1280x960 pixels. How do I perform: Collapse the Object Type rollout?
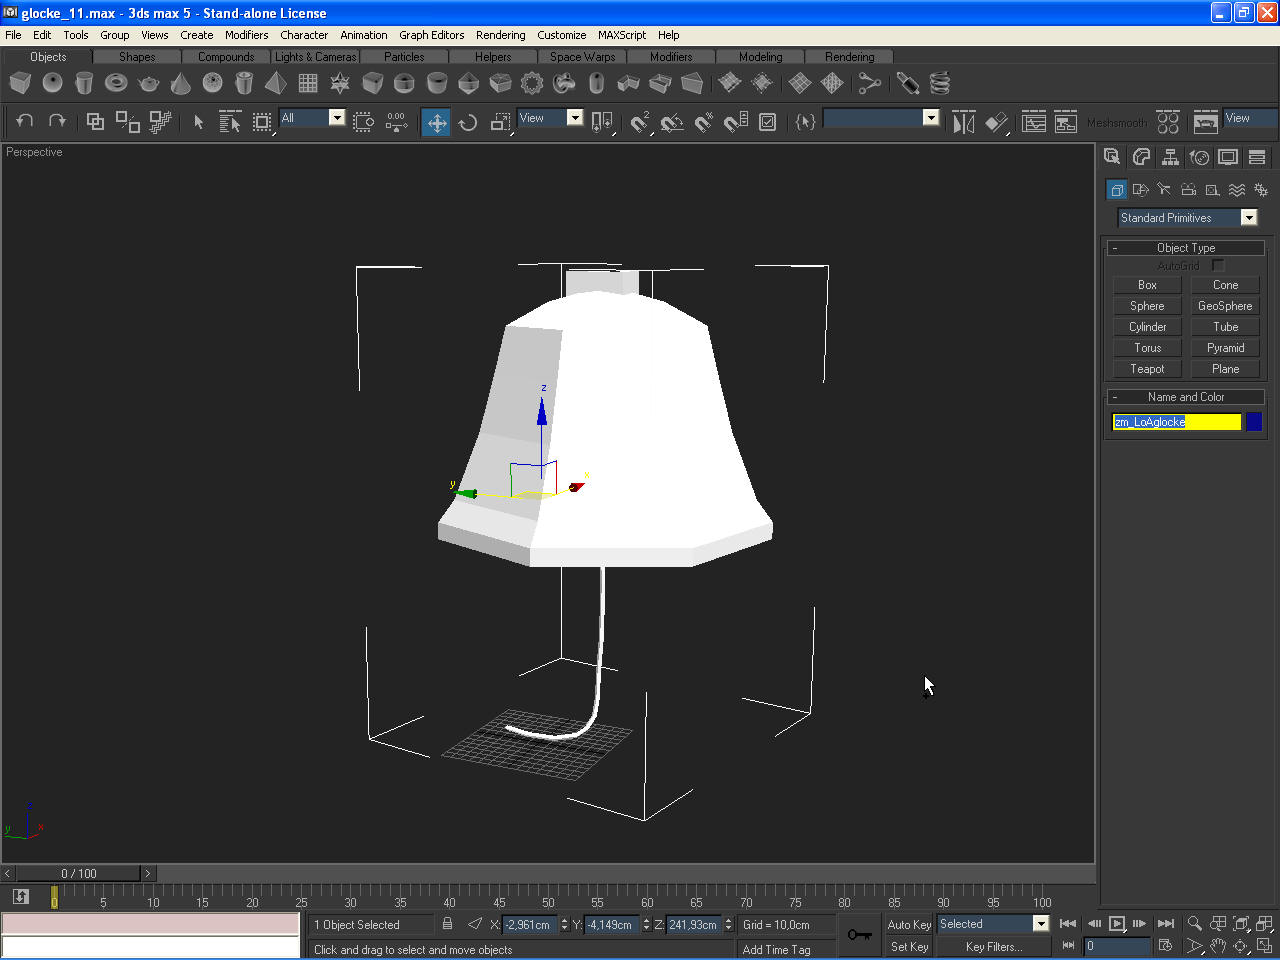pos(1185,248)
